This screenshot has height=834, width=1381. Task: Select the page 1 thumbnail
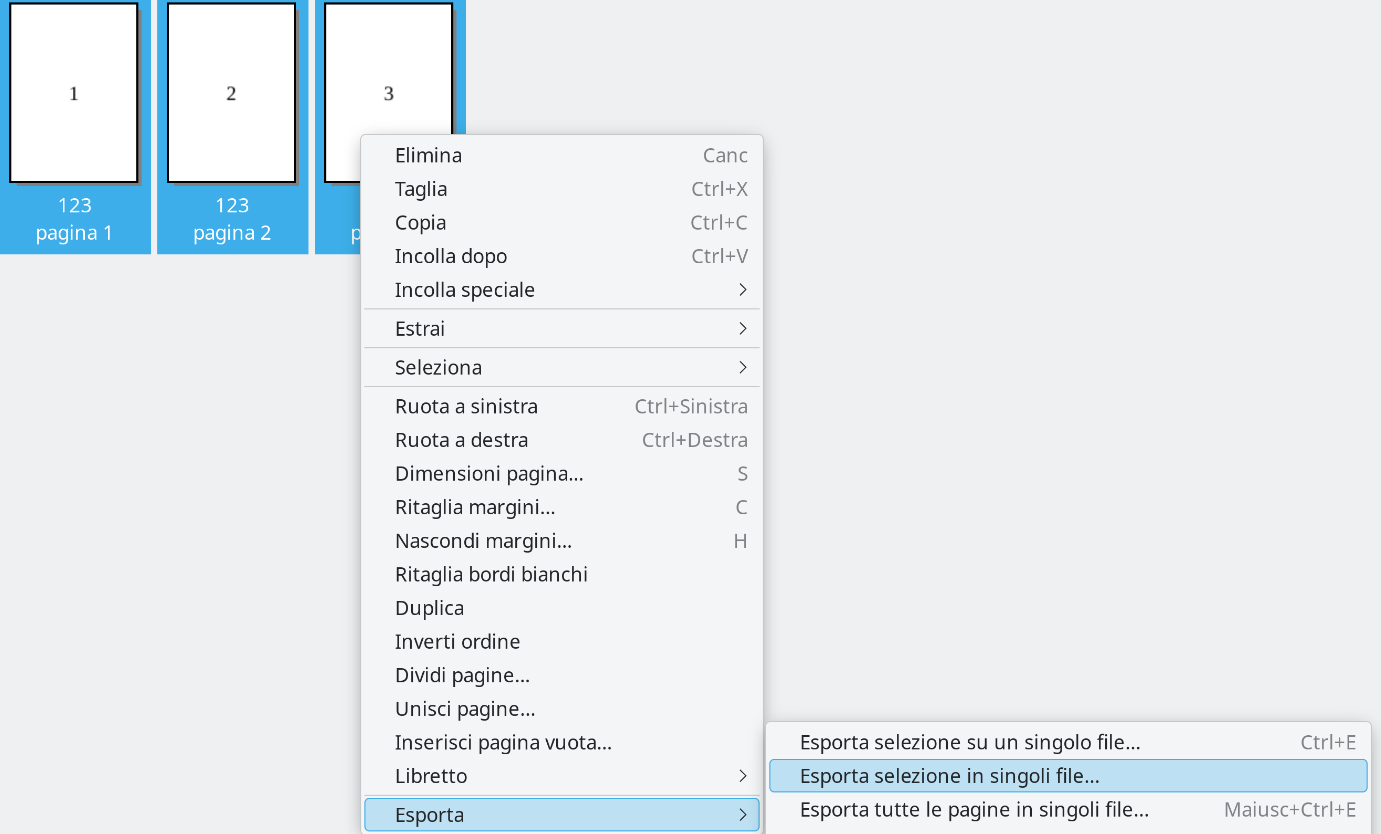74,93
